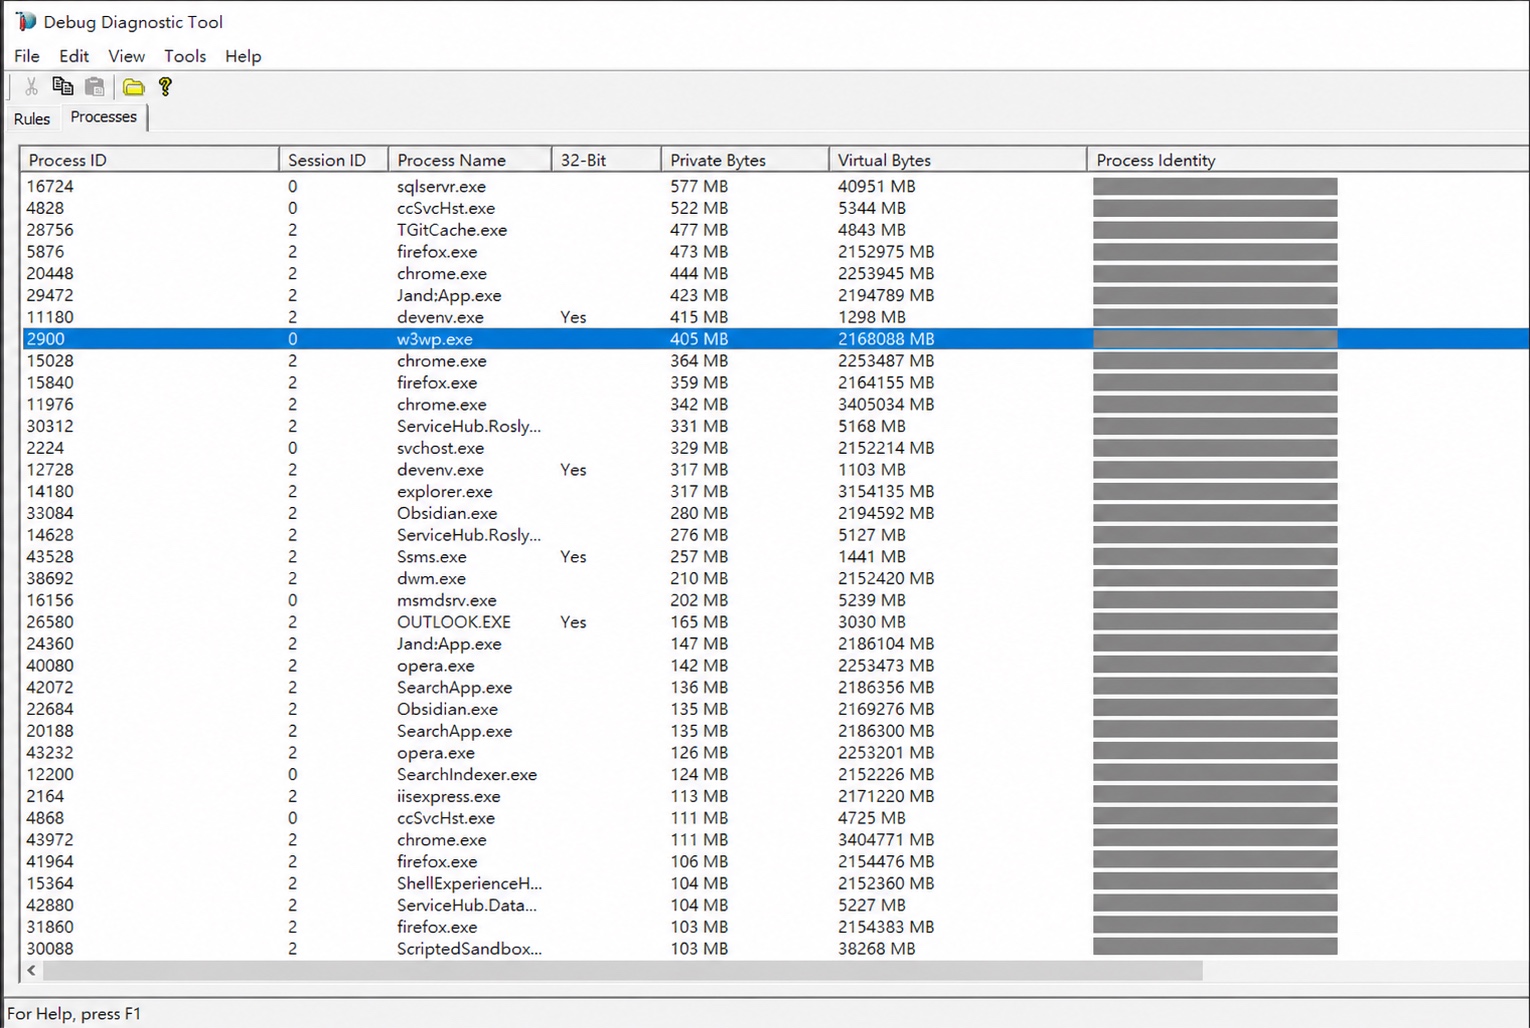Click the Open folder toolbar icon

(x=133, y=87)
